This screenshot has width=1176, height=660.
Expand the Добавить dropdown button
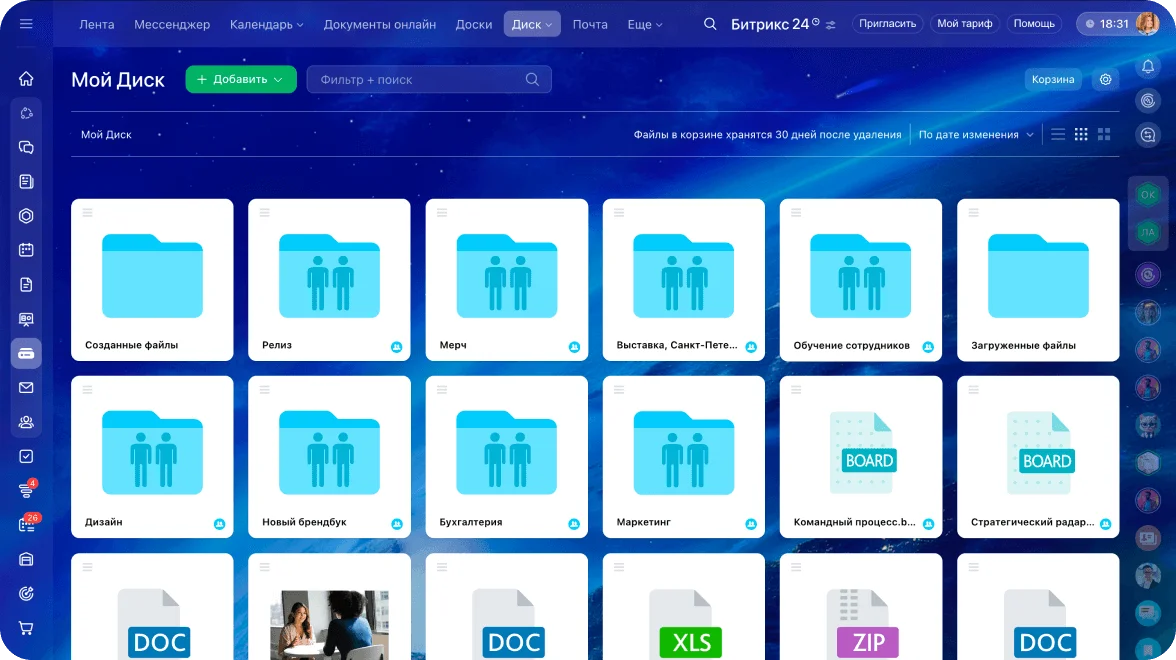pos(241,79)
